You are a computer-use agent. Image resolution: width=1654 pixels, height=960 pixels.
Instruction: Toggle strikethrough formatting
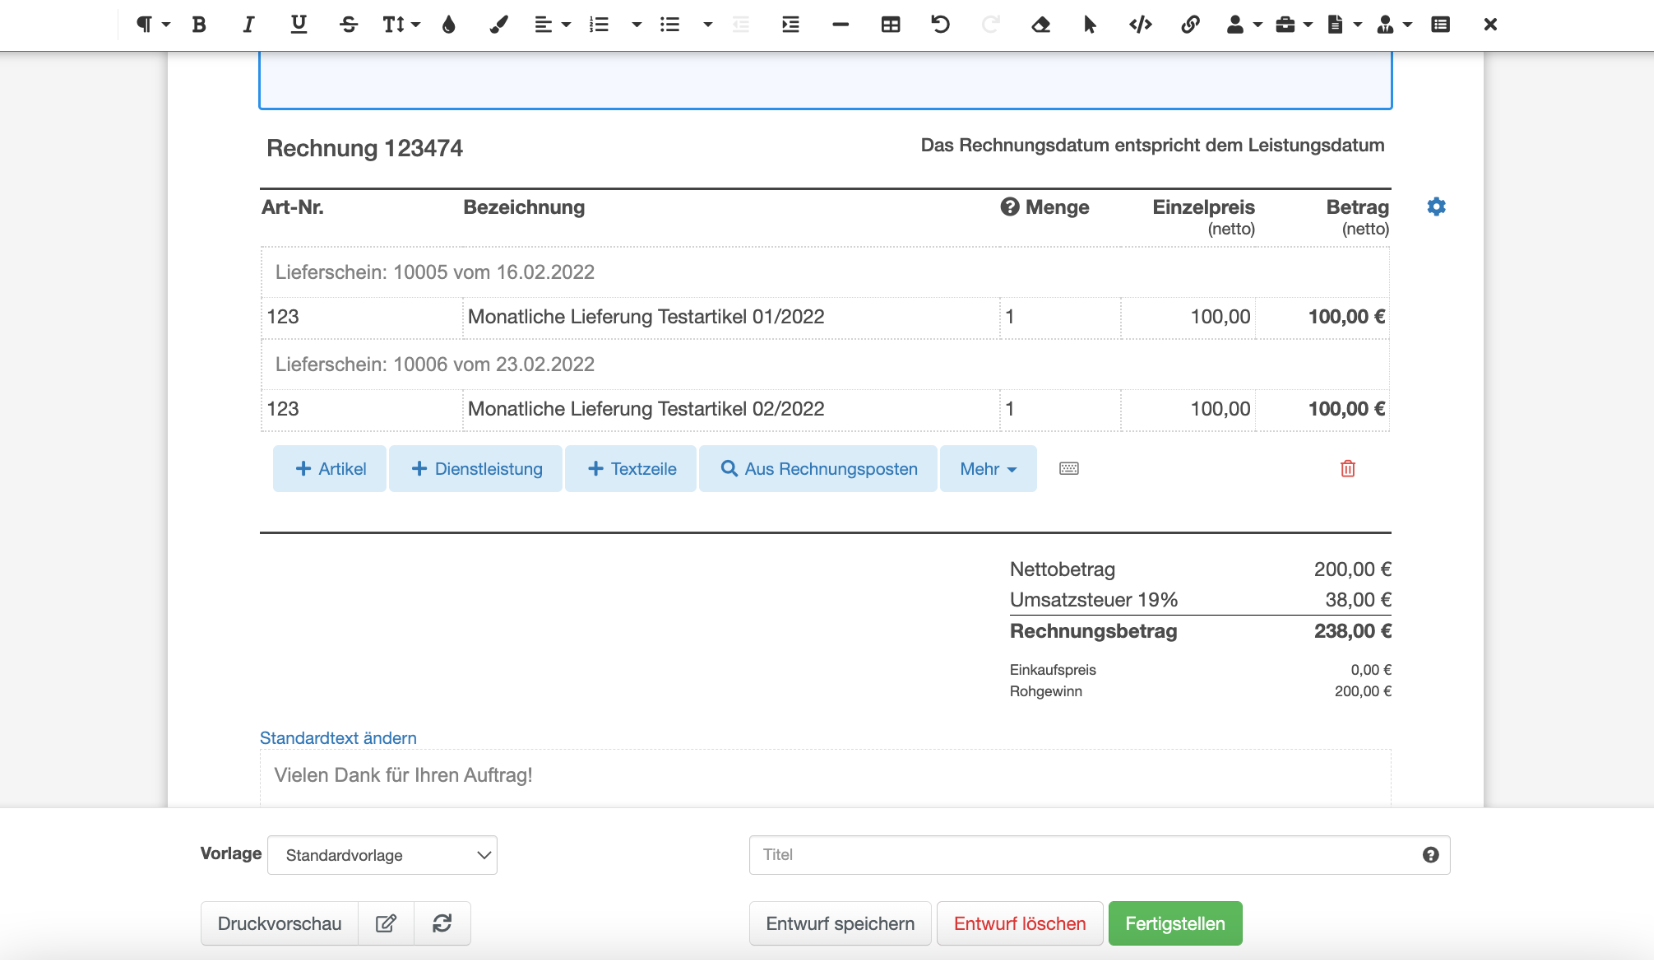(x=348, y=24)
